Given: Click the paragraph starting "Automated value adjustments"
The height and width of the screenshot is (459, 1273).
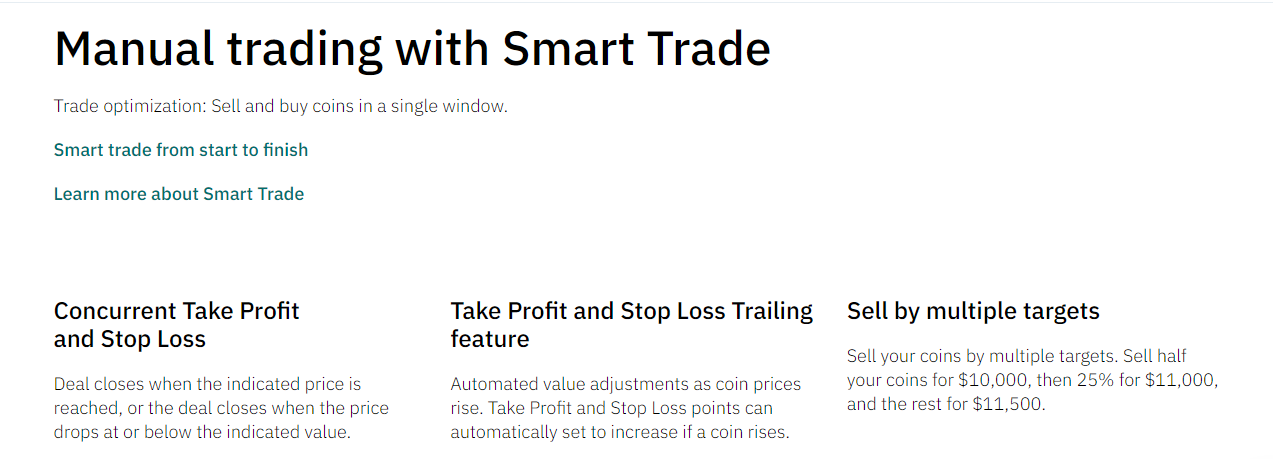Looking at the screenshot, I should pos(626,409).
